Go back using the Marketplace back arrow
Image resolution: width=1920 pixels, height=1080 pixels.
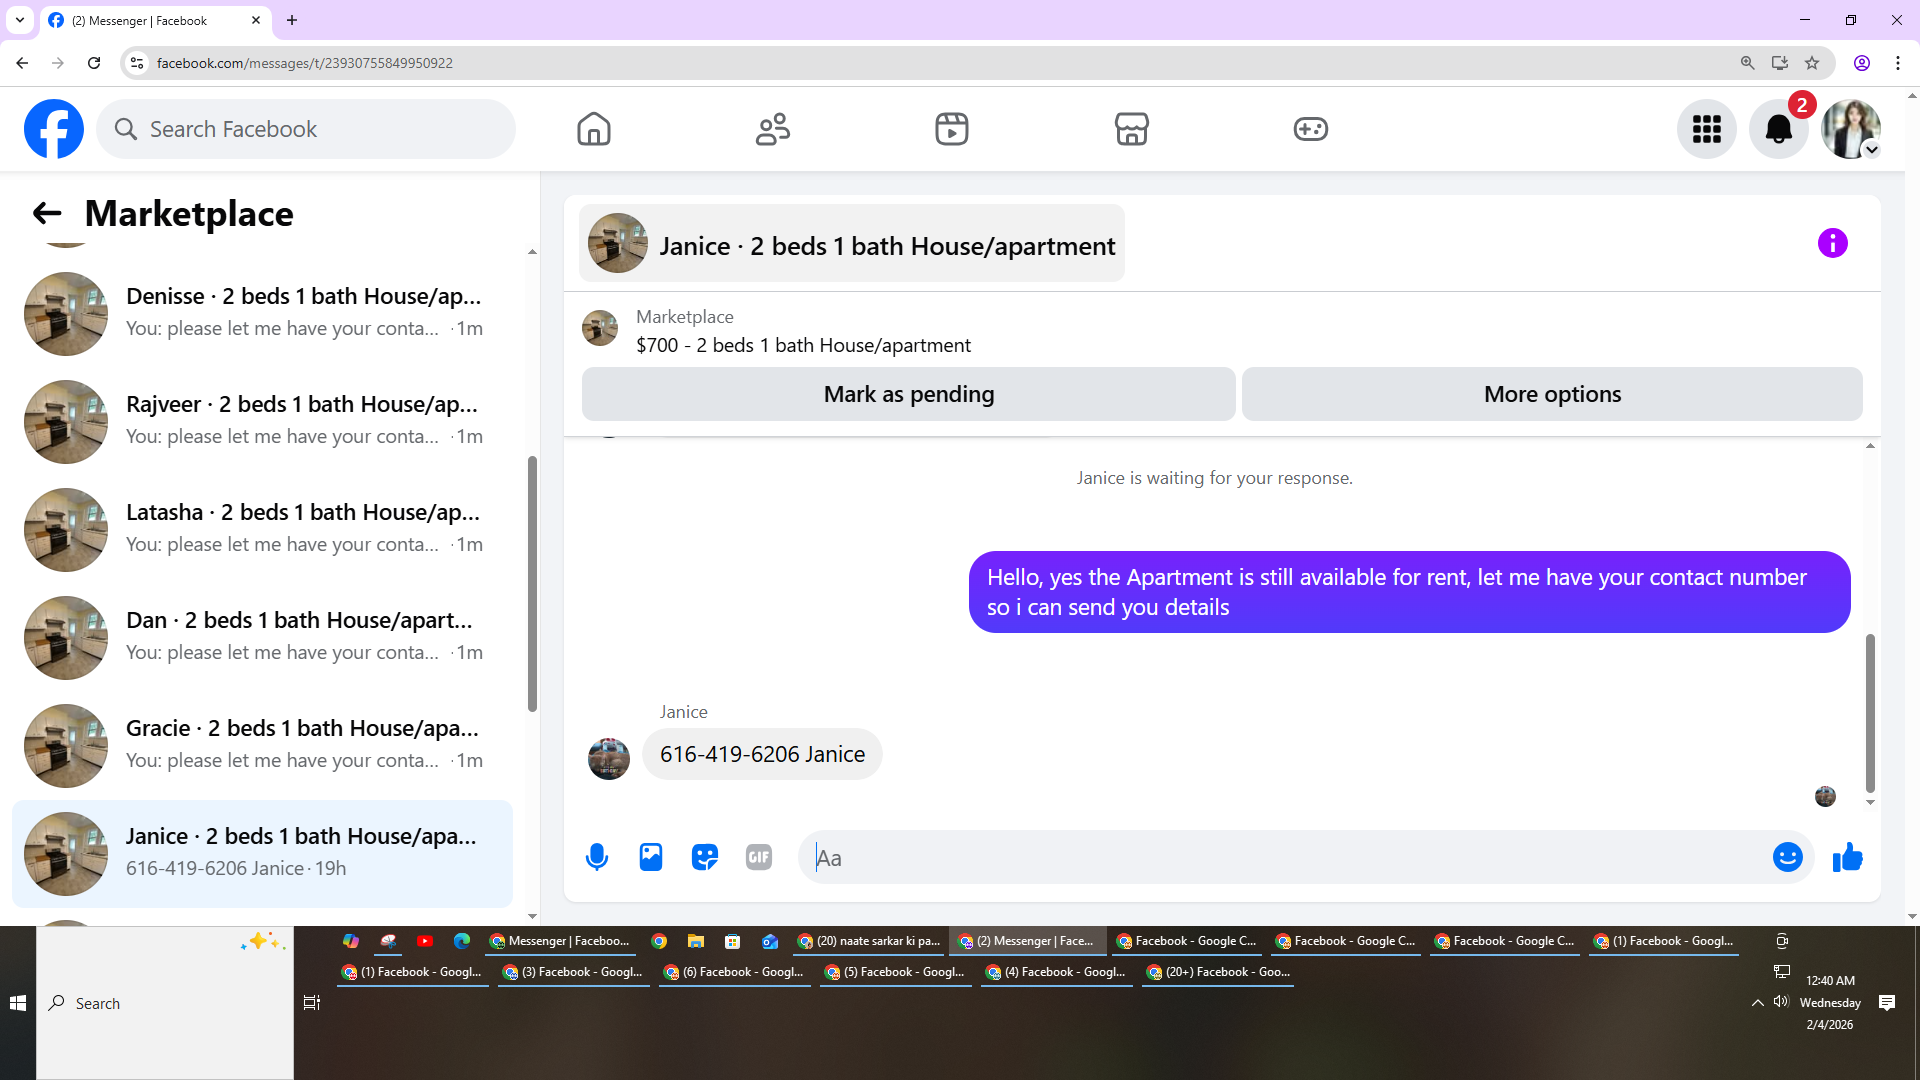[x=47, y=213]
